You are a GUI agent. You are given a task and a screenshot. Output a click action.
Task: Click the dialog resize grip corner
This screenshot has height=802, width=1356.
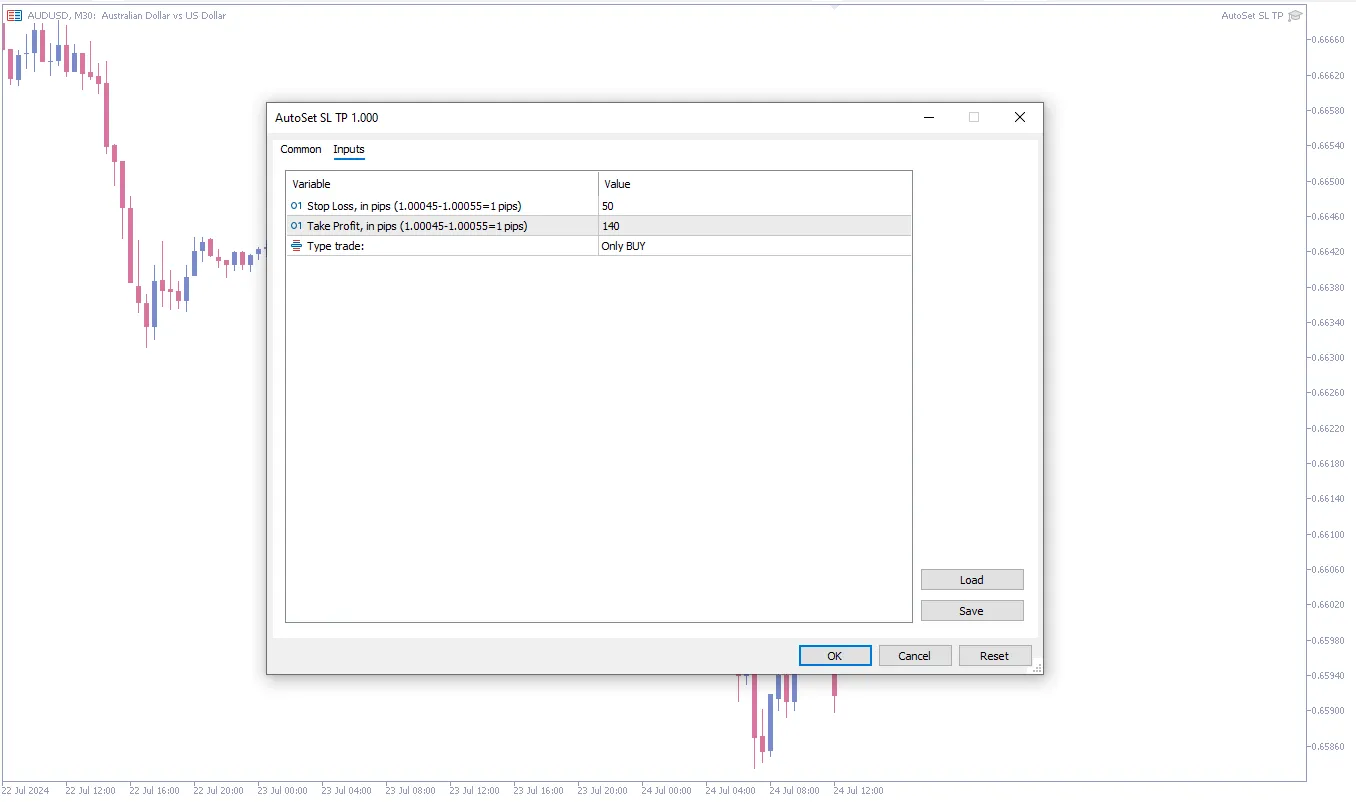(x=1037, y=668)
